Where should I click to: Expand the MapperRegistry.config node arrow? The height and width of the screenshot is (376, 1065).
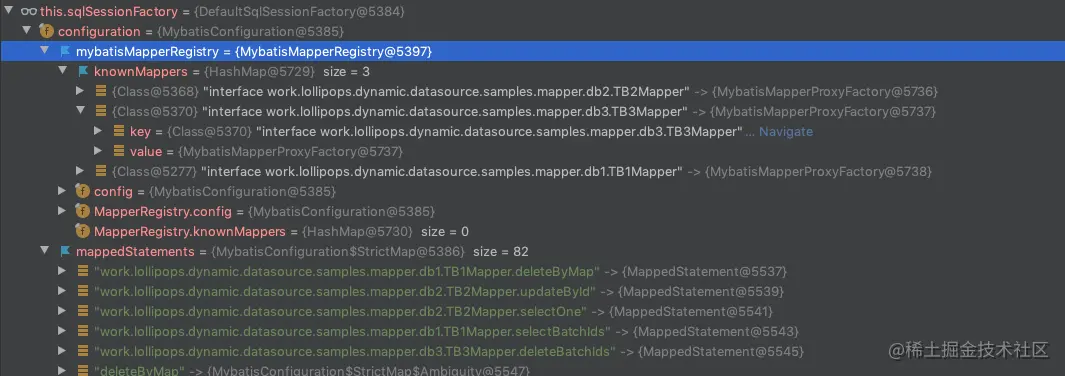[x=62, y=211]
